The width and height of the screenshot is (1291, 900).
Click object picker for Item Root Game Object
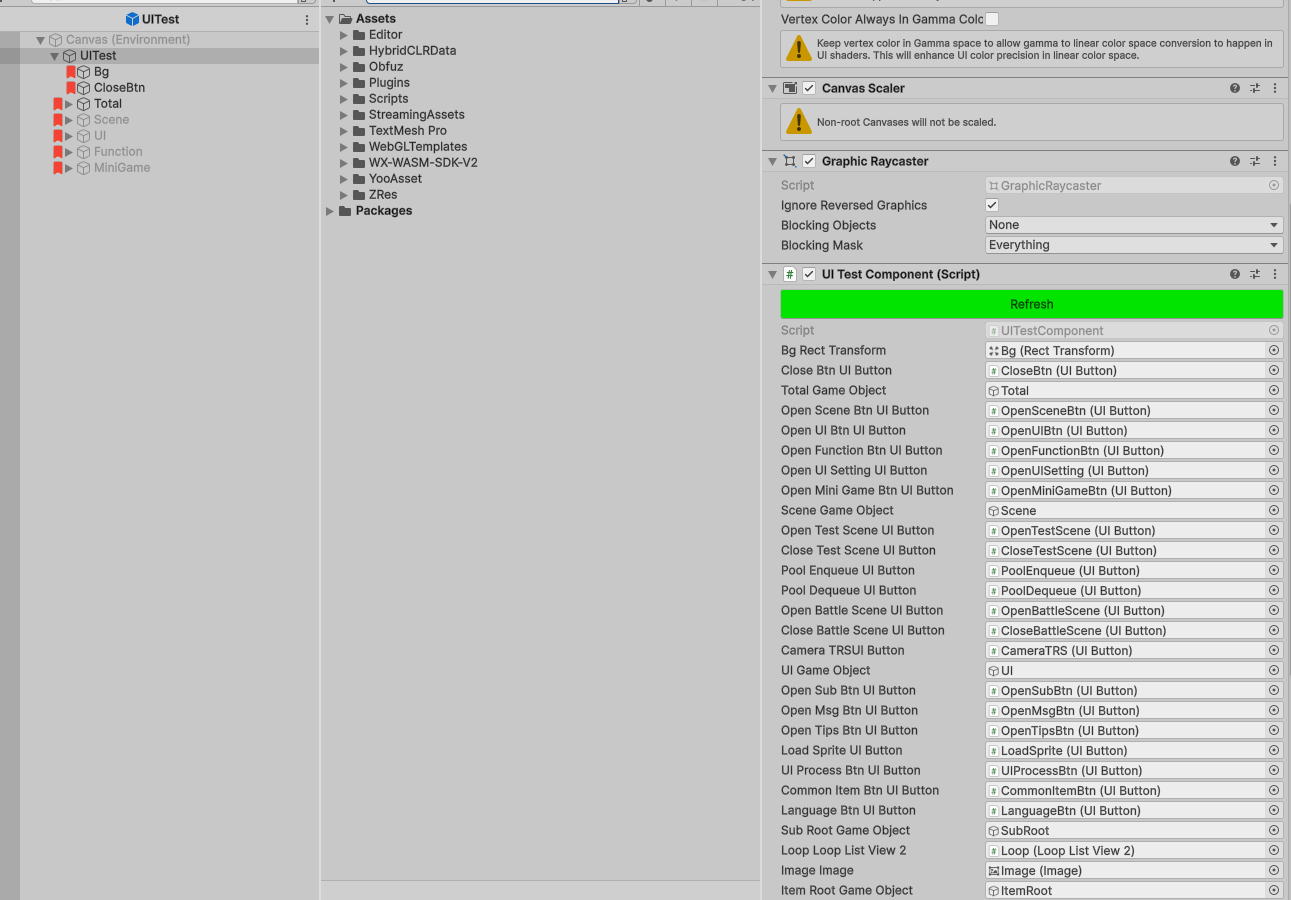[x=1274, y=890]
